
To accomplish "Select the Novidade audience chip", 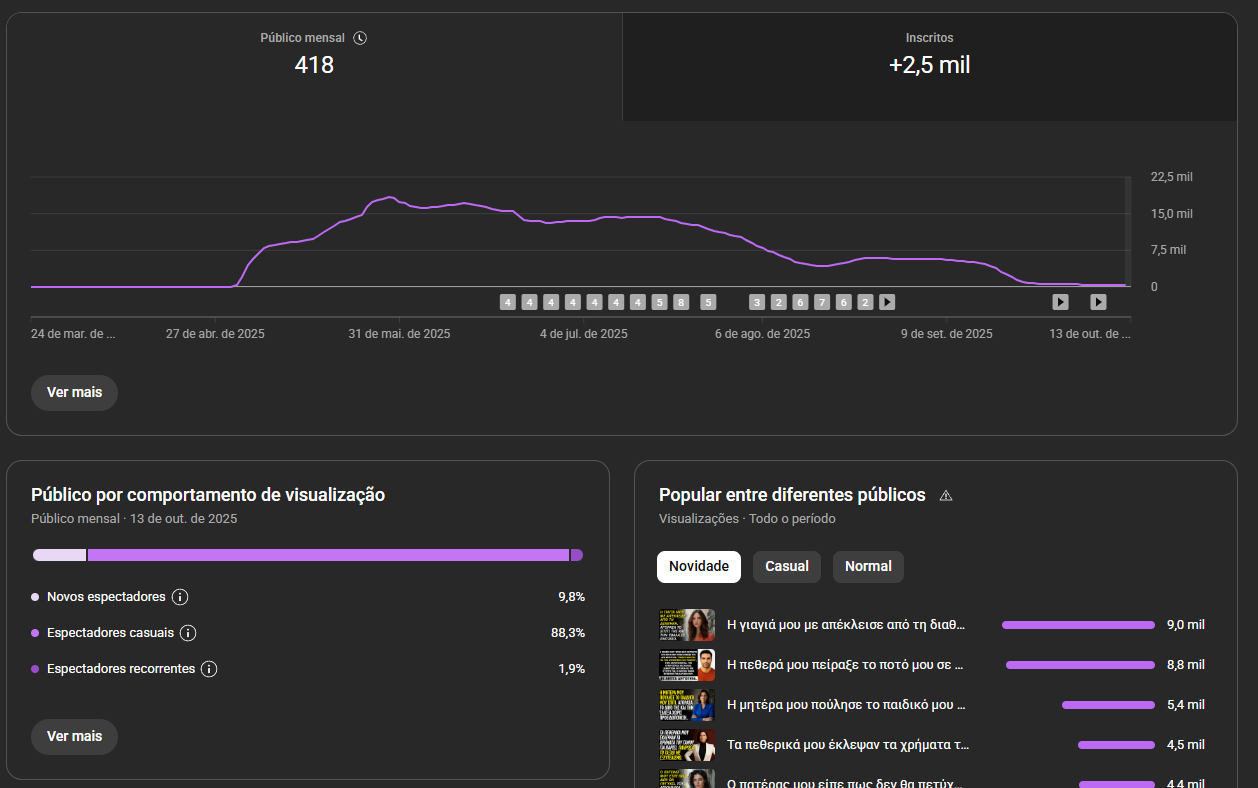I will (699, 566).
